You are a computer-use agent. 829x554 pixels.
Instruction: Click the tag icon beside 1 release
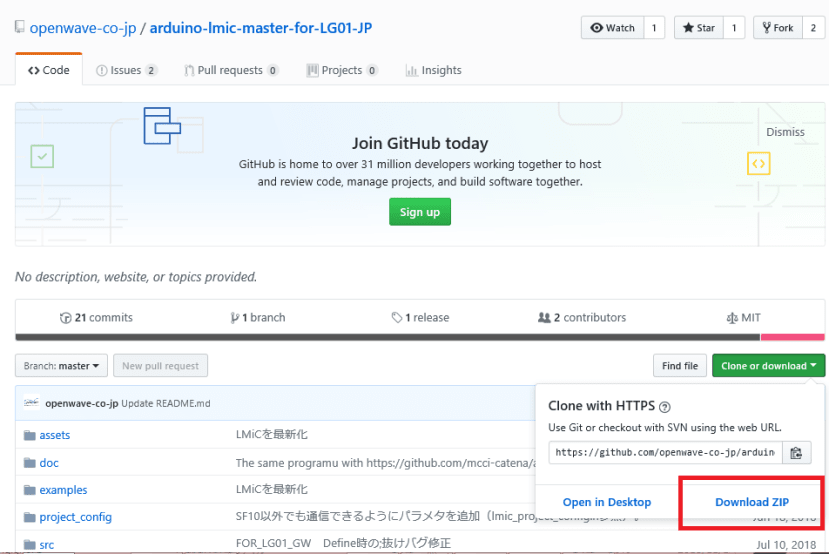pos(397,318)
